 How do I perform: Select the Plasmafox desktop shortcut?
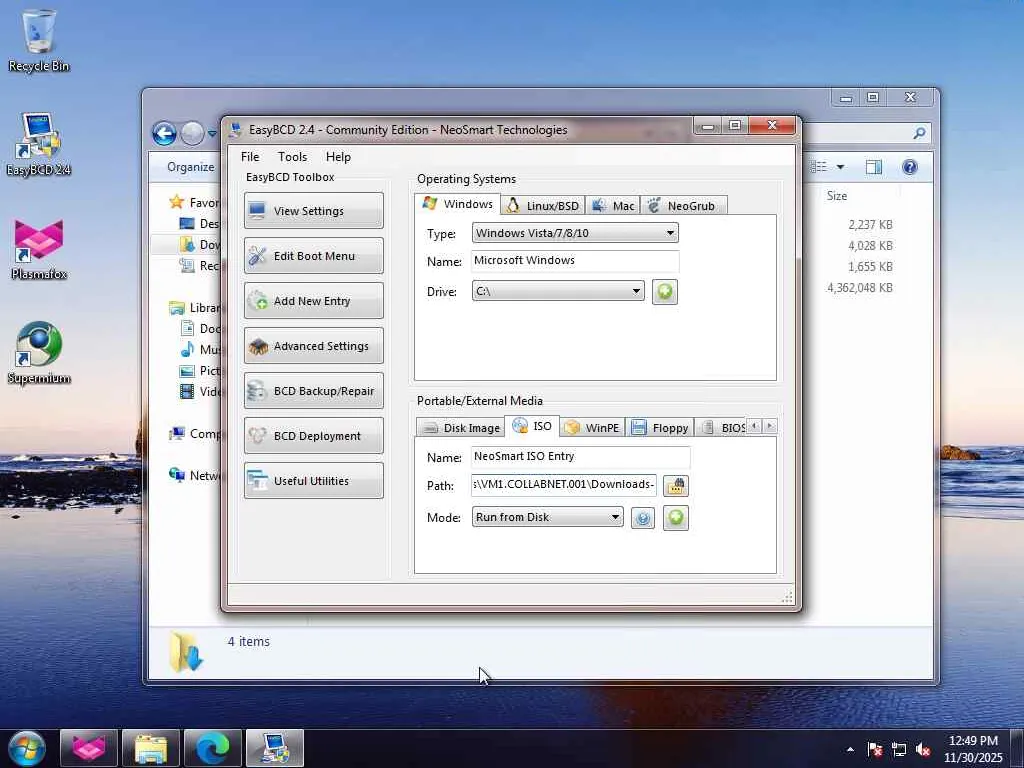pos(39,249)
